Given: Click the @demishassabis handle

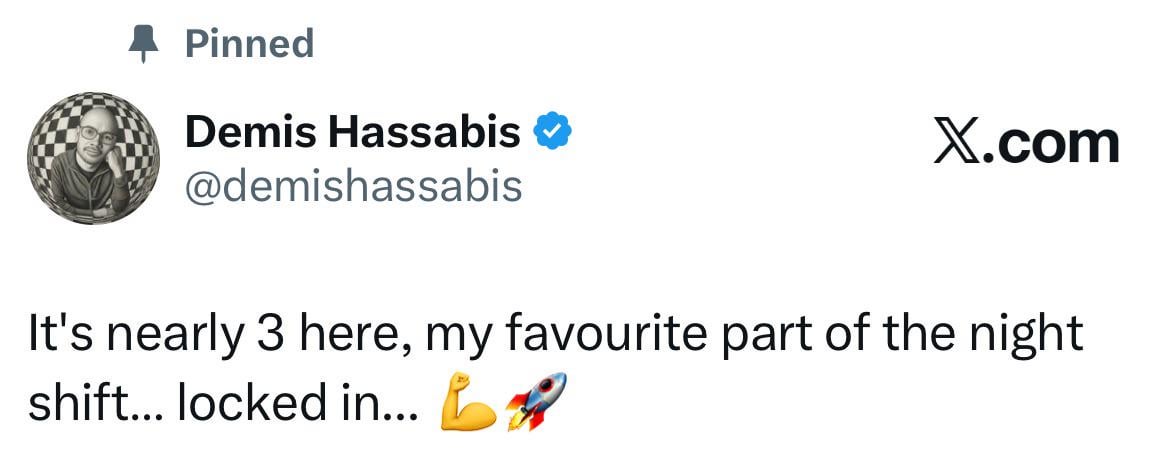Looking at the screenshot, I should 353,185.
